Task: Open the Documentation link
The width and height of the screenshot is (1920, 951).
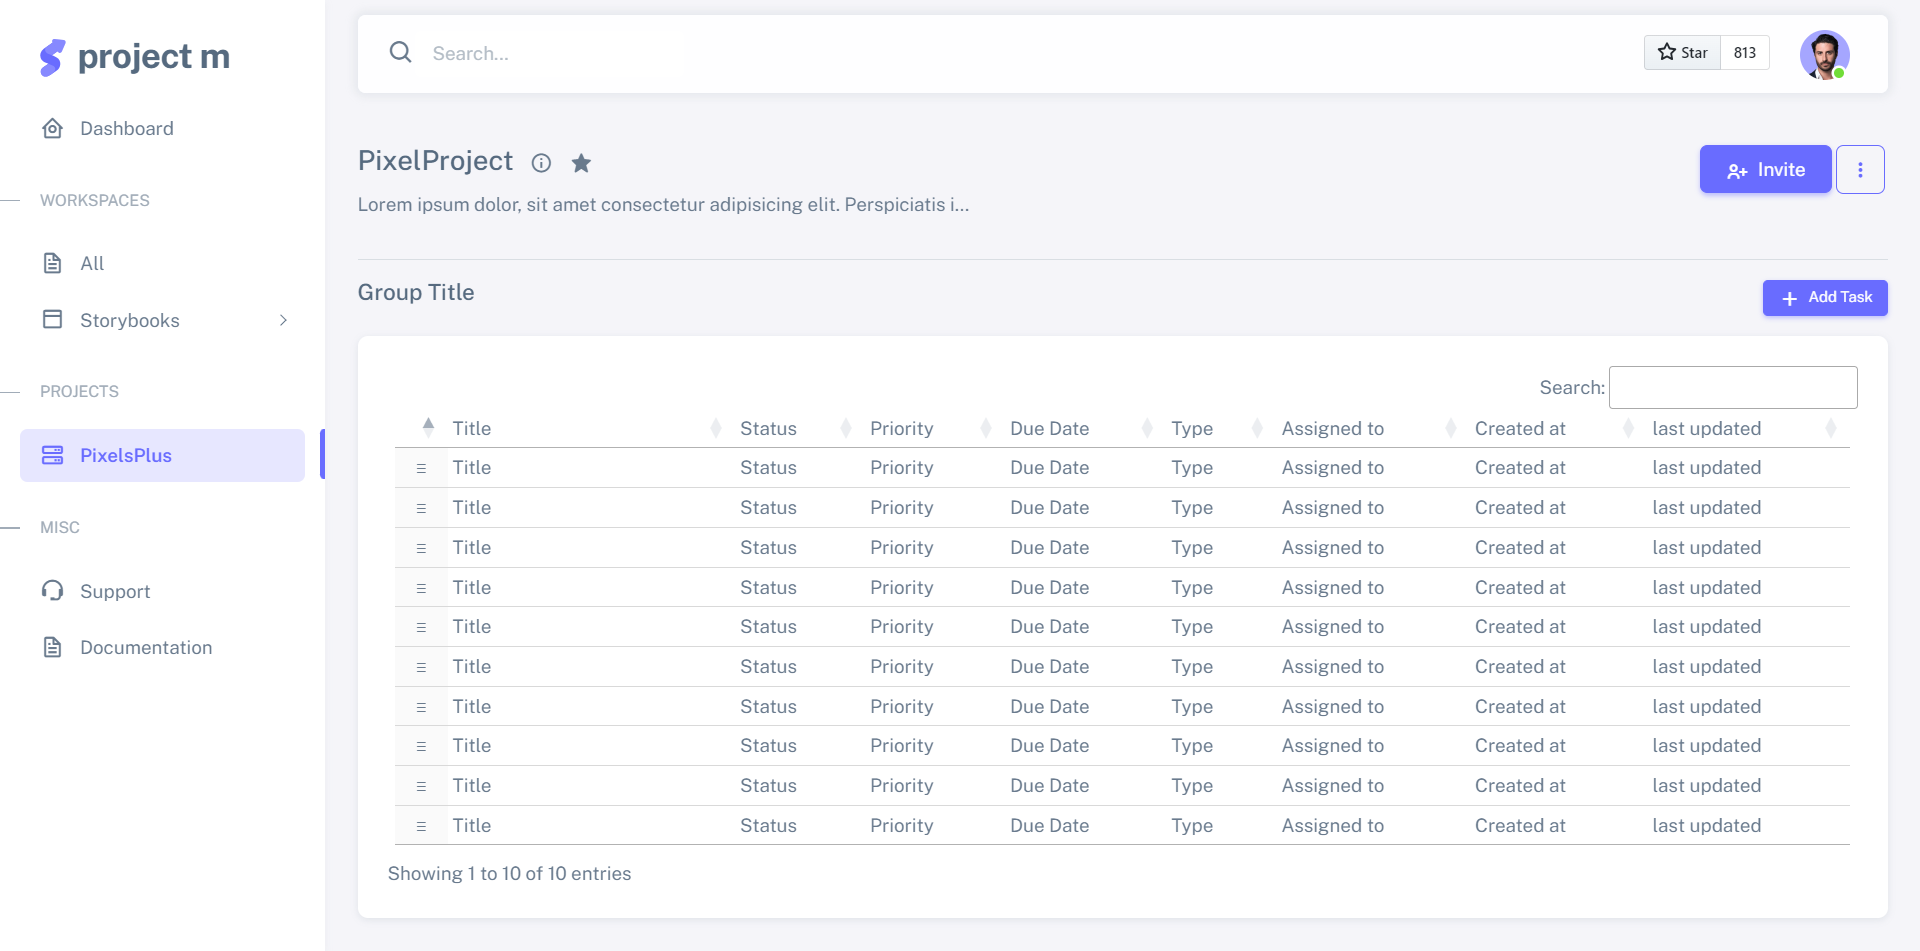Action: 145,648
